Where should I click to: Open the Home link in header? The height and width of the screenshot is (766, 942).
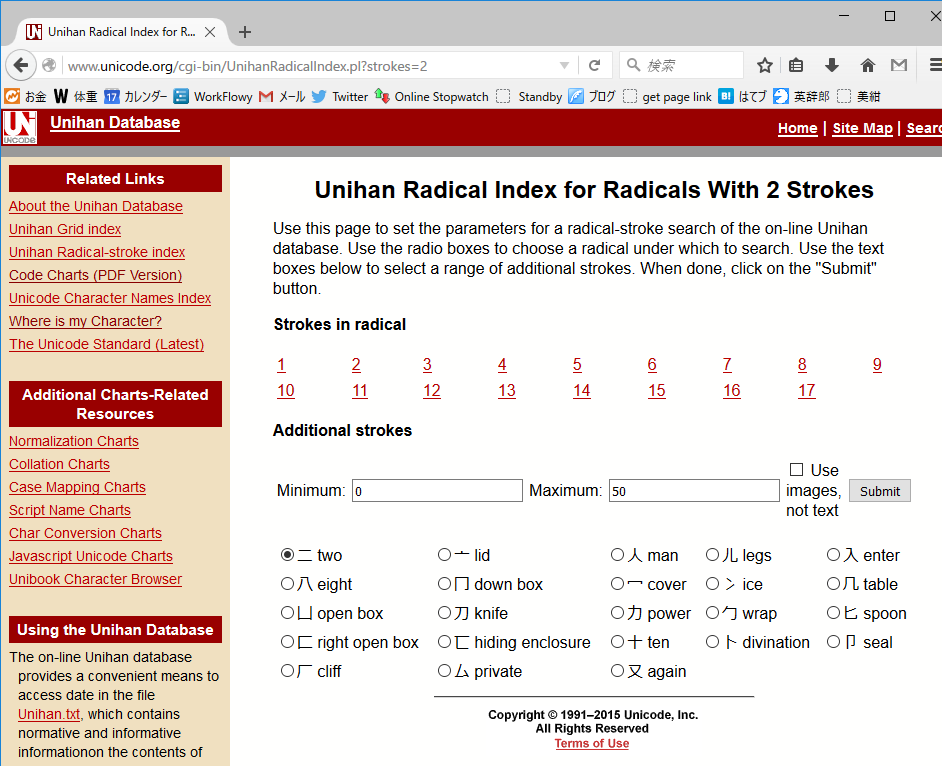pyautogui.click(x=797, y=128)
